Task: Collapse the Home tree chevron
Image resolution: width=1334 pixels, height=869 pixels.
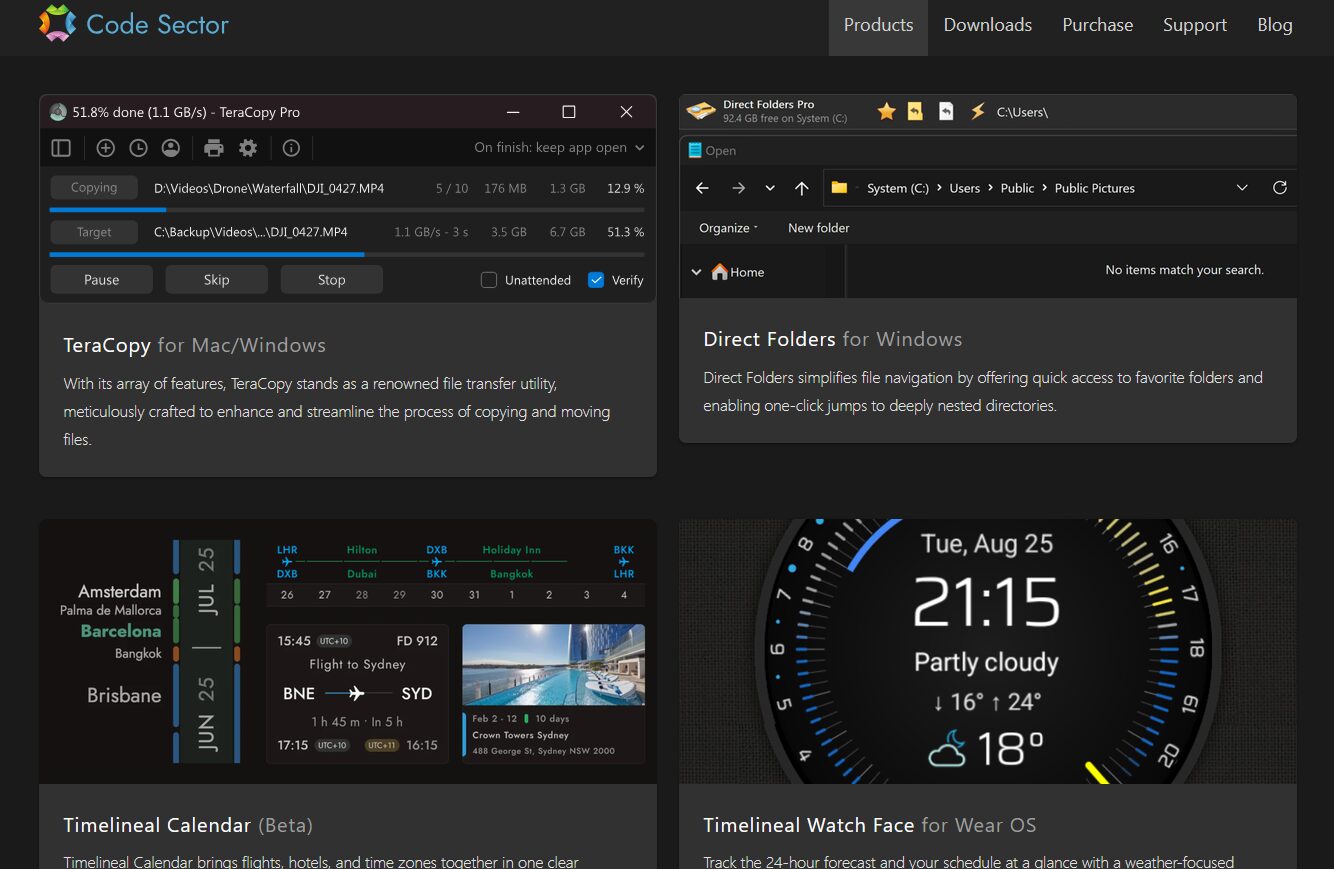Action: pyautogui.click(x=697, y=272)
